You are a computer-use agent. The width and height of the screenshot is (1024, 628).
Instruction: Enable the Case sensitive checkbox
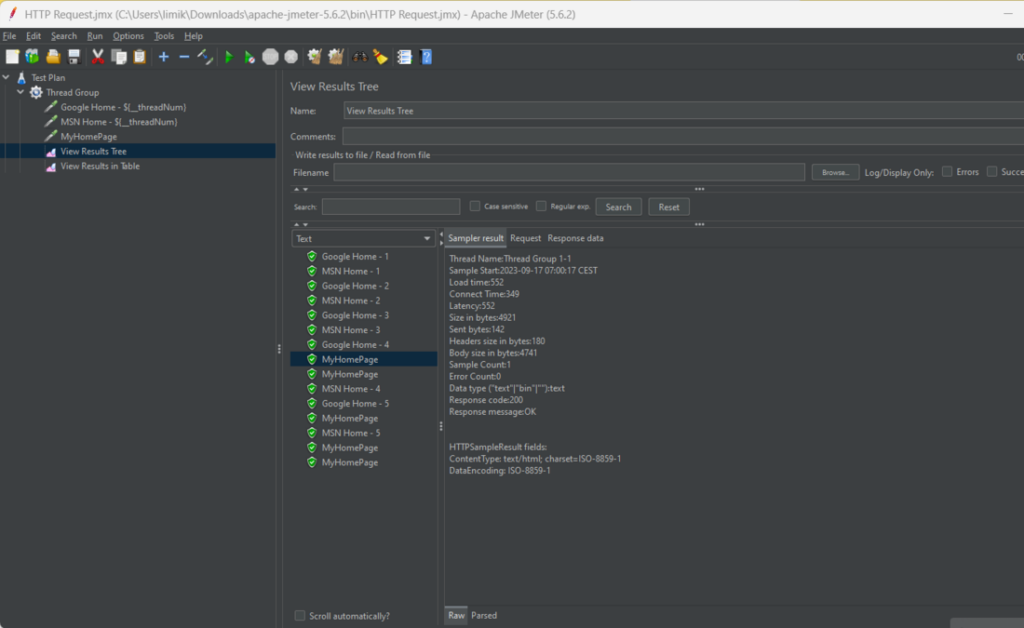coord(475,206)
